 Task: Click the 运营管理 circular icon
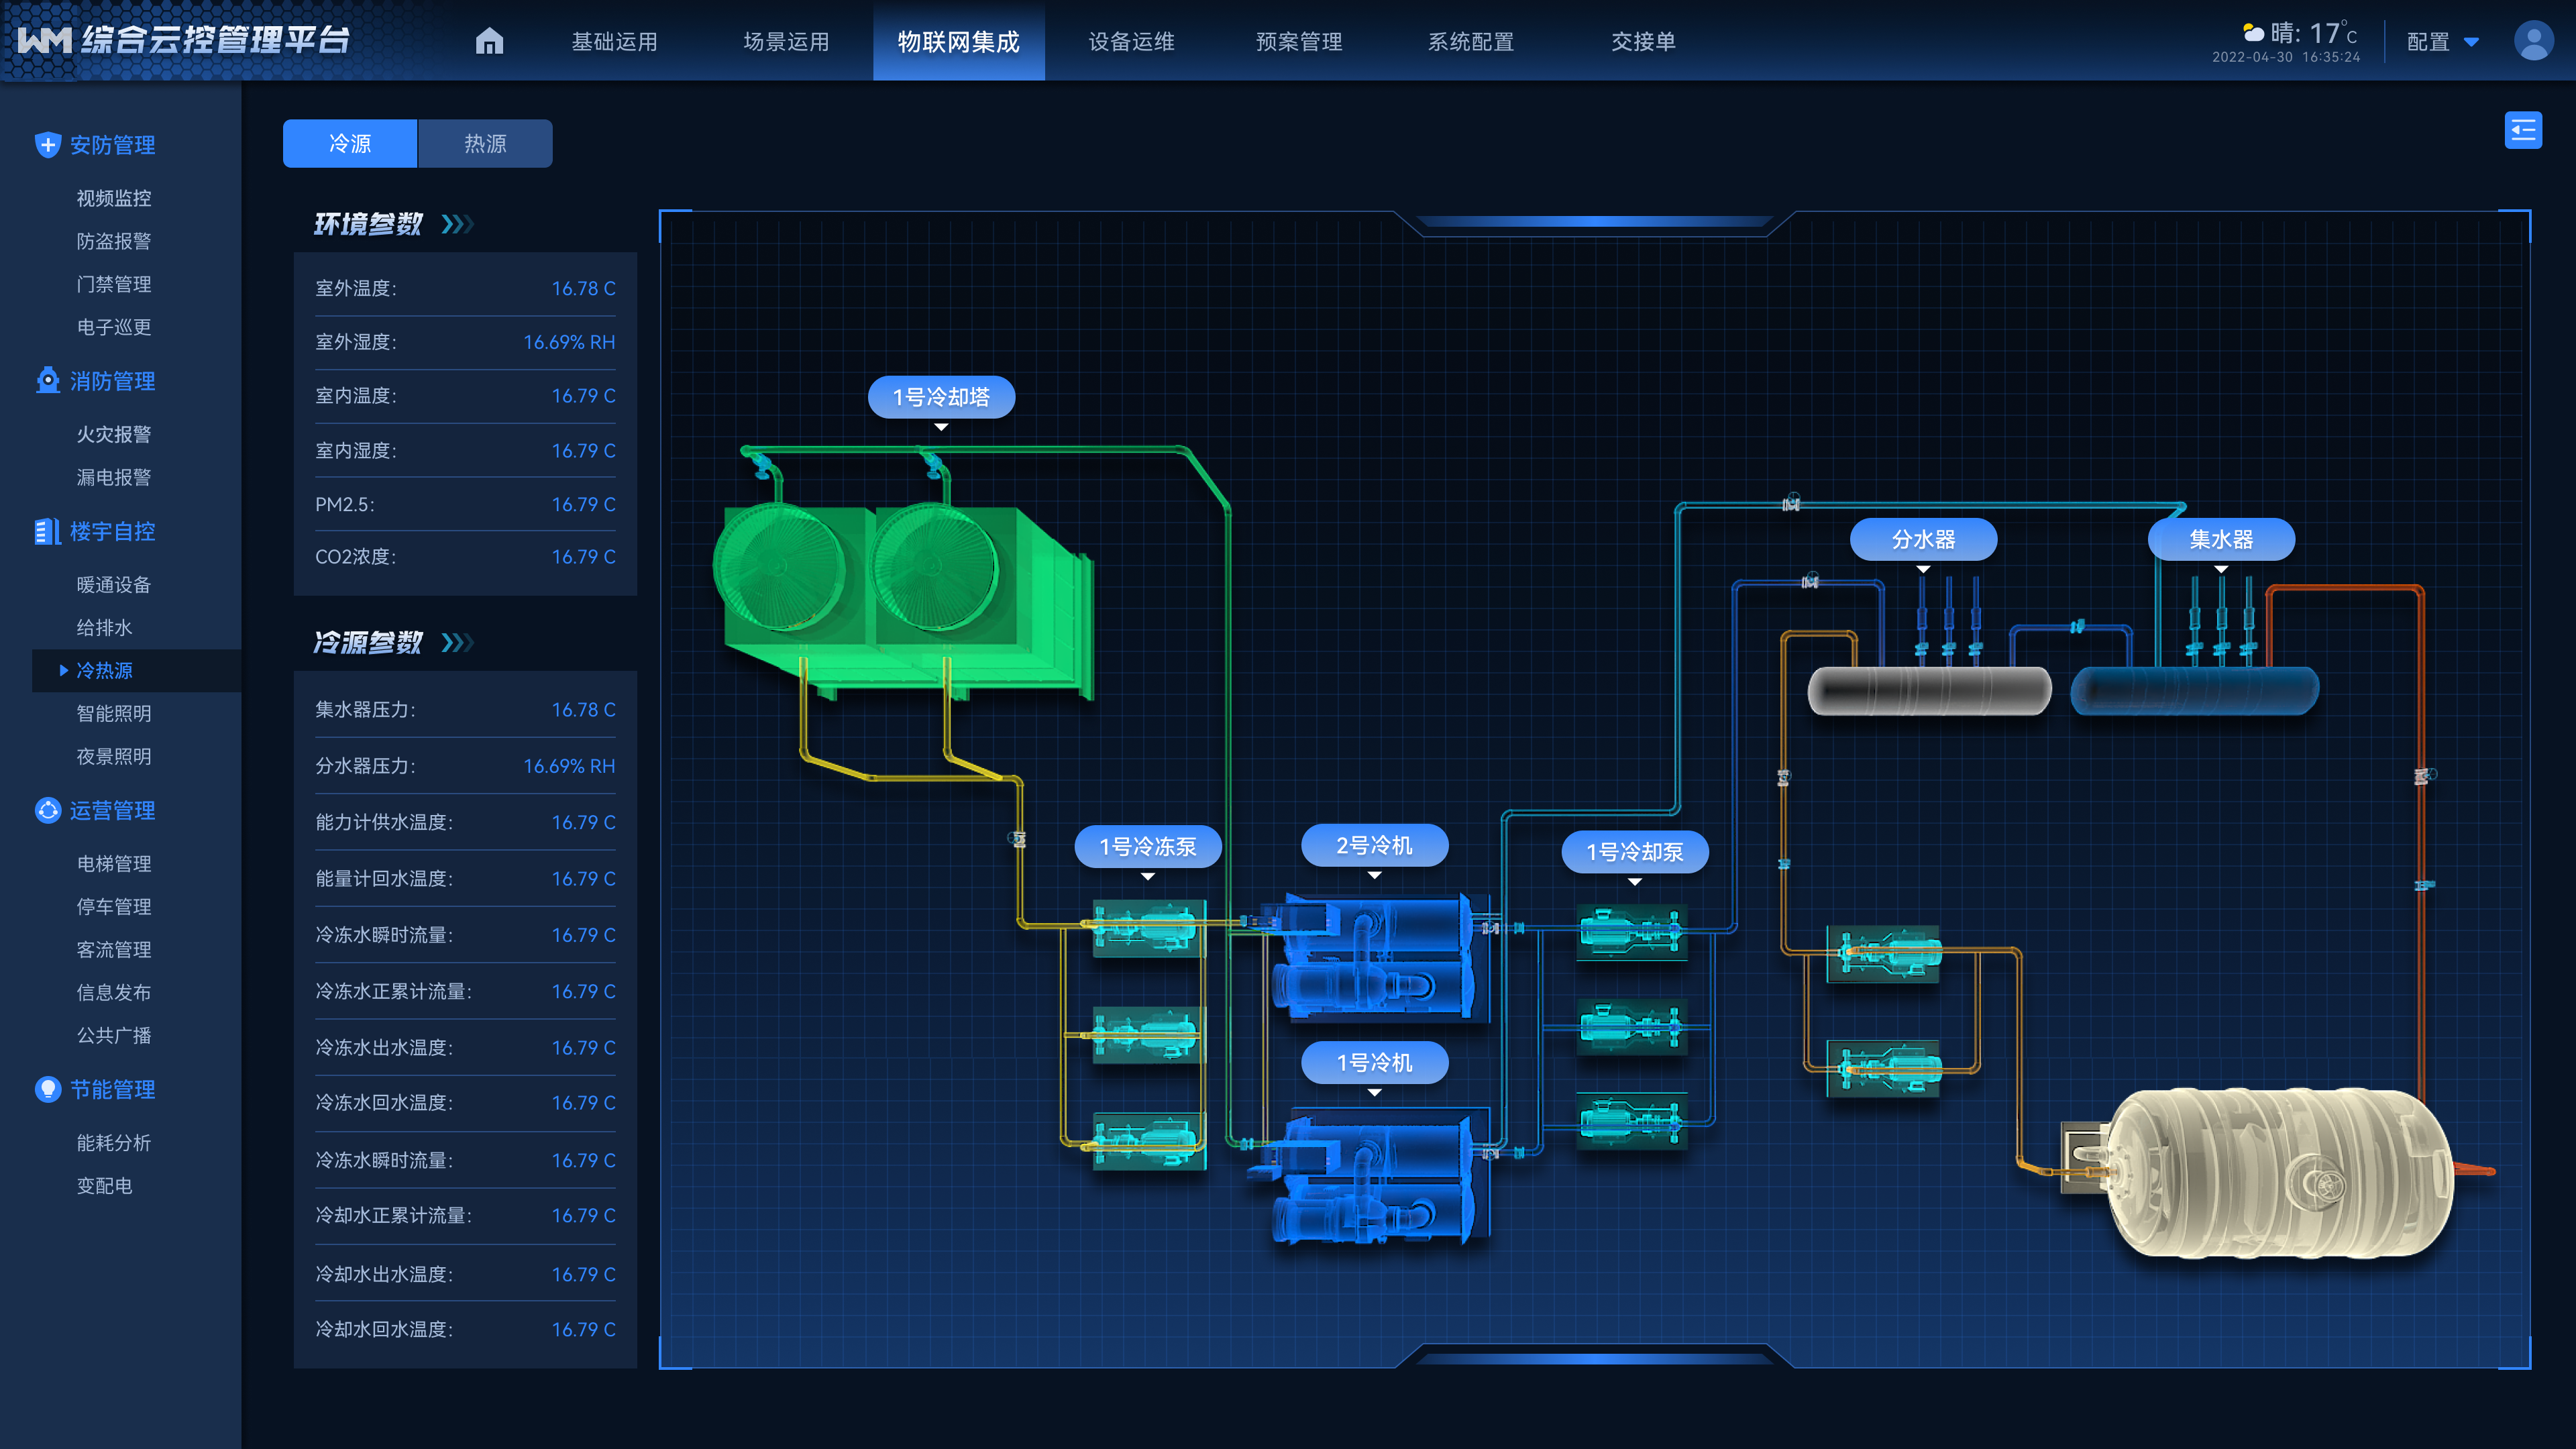click(x=47, y=810)
